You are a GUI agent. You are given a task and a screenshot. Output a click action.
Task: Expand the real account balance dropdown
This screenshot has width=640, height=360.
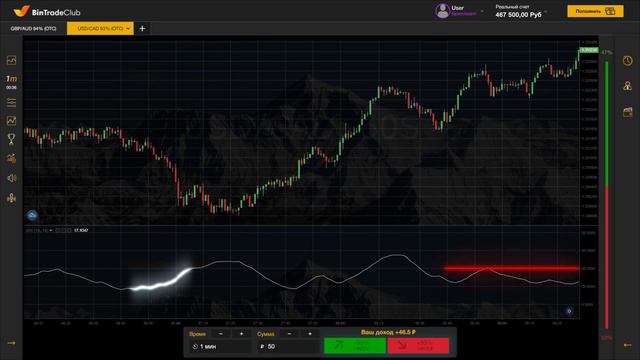(546, 11)
